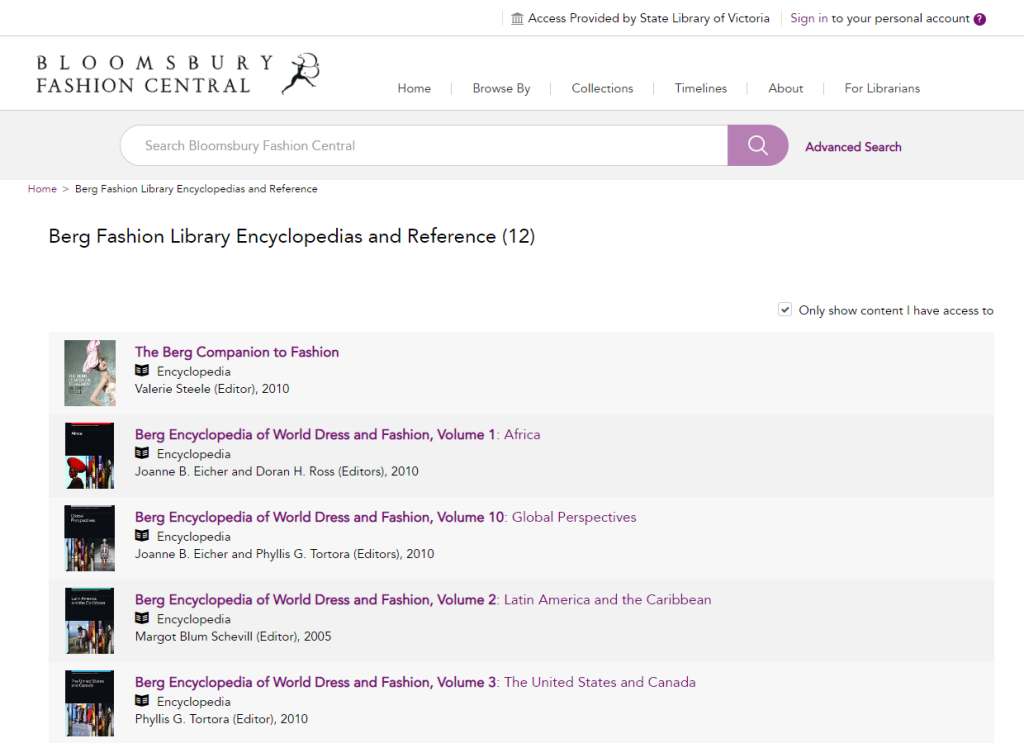1024x743 pixels.
Task: Click encyclopedia book icon under Berg Companion
Action: [142, 371]
